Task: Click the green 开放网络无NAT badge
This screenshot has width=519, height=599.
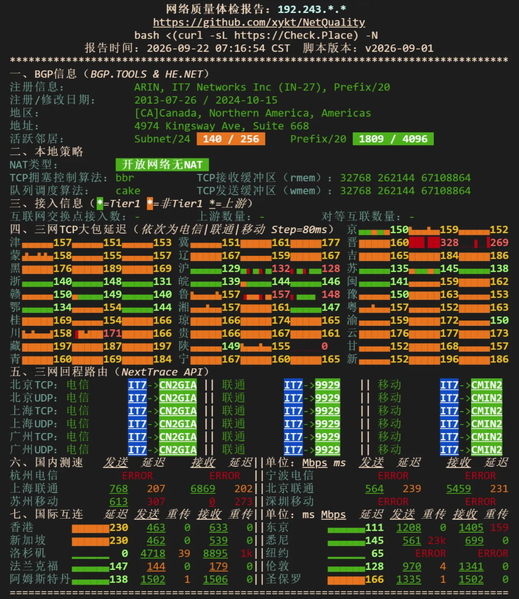Action: tap(162, 165)
